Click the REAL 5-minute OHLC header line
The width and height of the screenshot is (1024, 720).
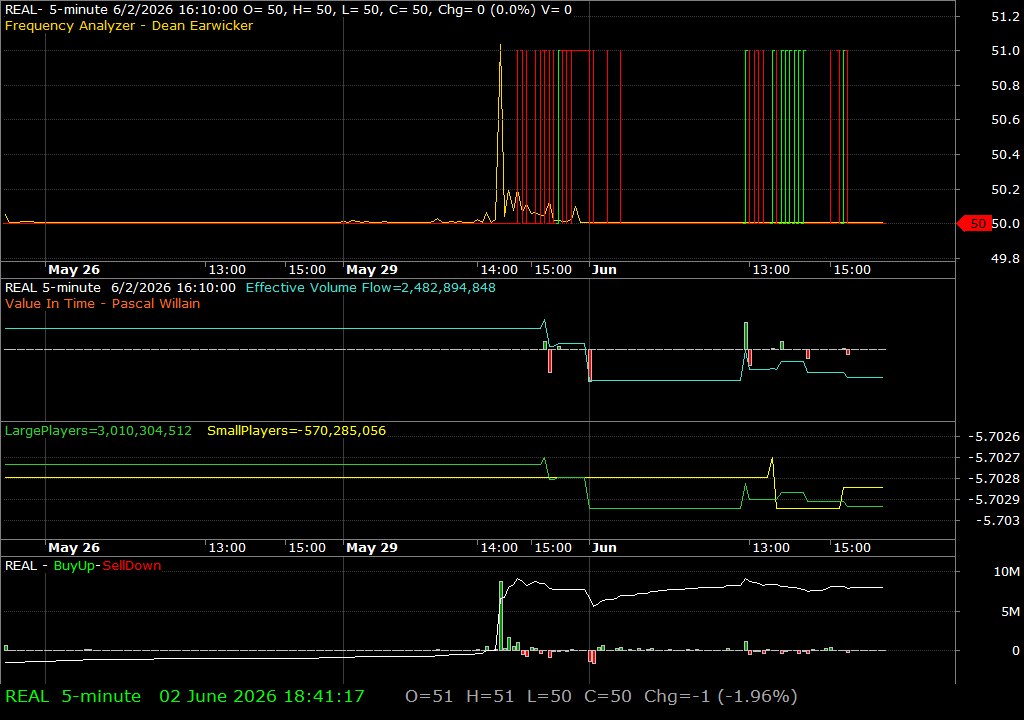coord(288,10)
